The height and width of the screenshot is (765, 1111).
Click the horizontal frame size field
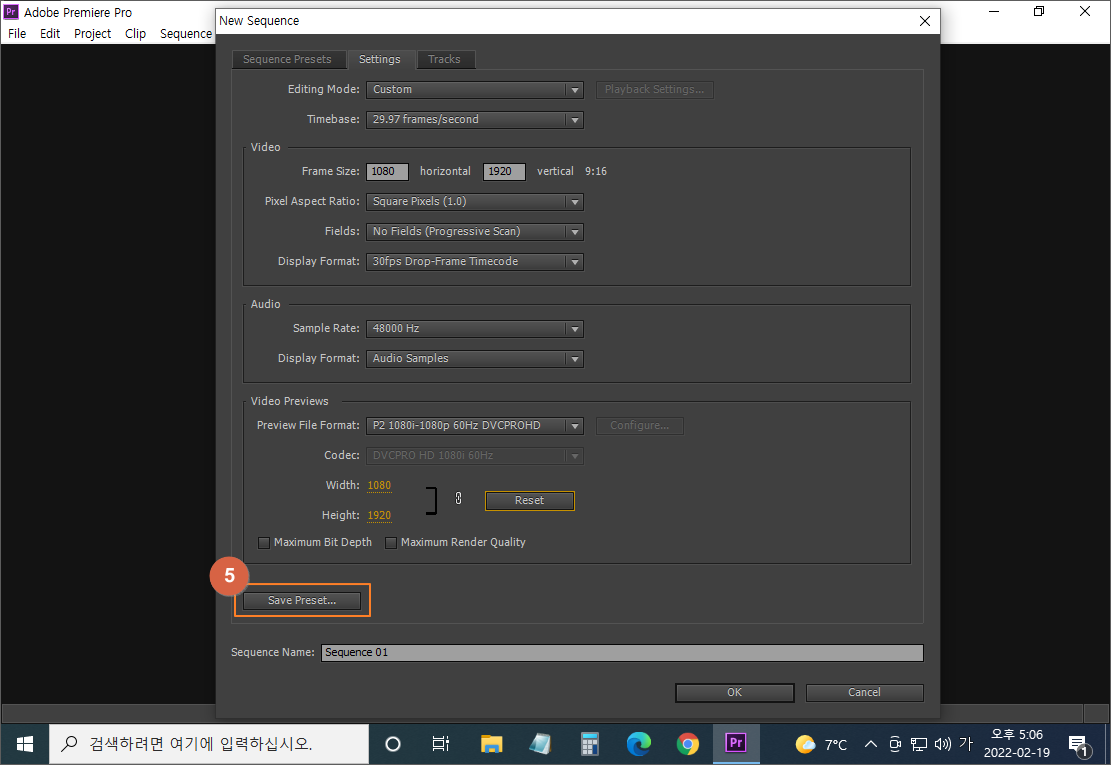point(387,171)
